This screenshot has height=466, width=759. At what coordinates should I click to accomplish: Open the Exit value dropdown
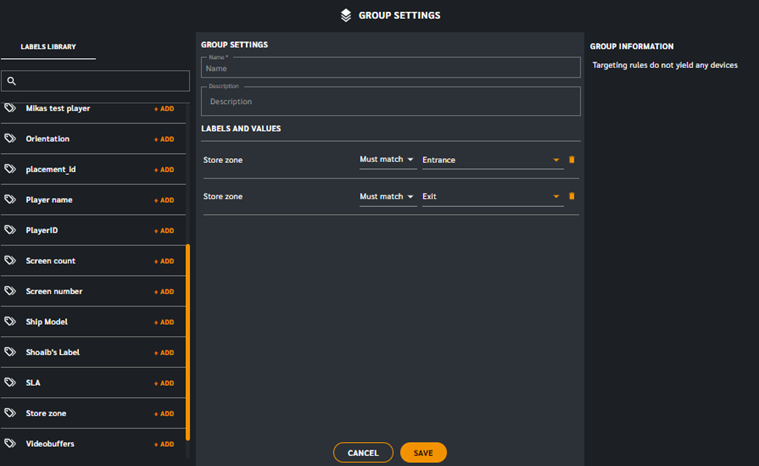pos(492,196)
